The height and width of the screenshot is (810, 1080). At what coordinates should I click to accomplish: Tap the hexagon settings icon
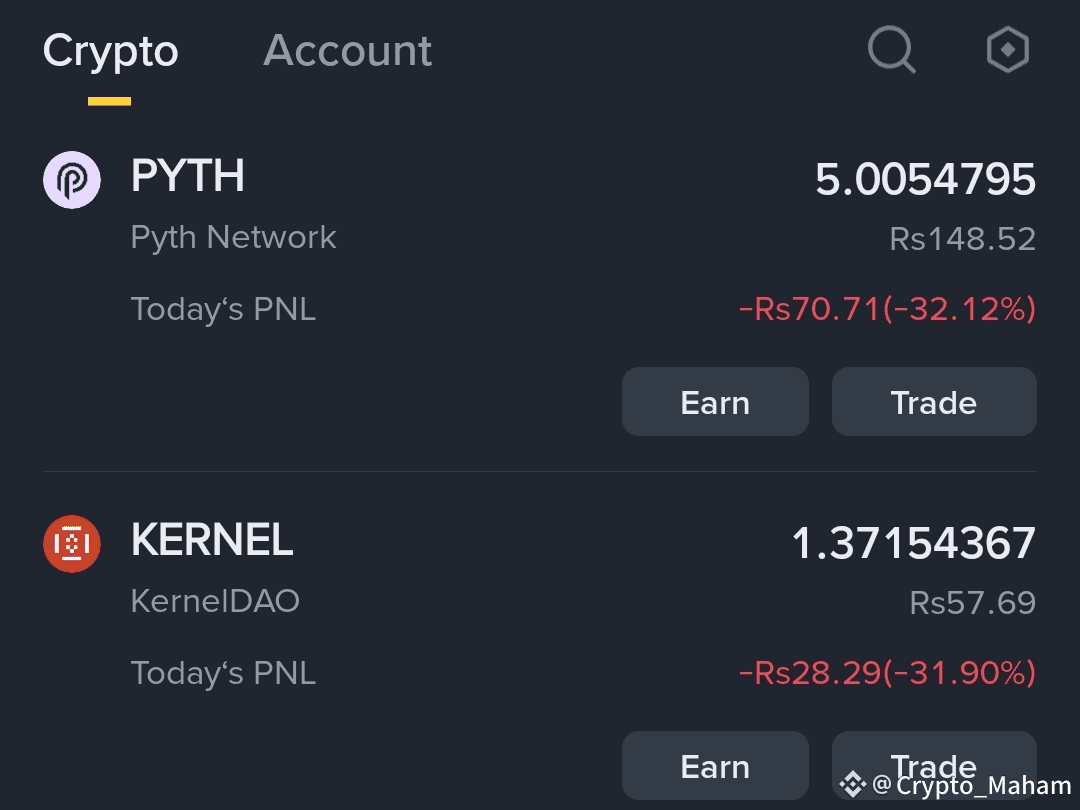(x=1008, y=49)
